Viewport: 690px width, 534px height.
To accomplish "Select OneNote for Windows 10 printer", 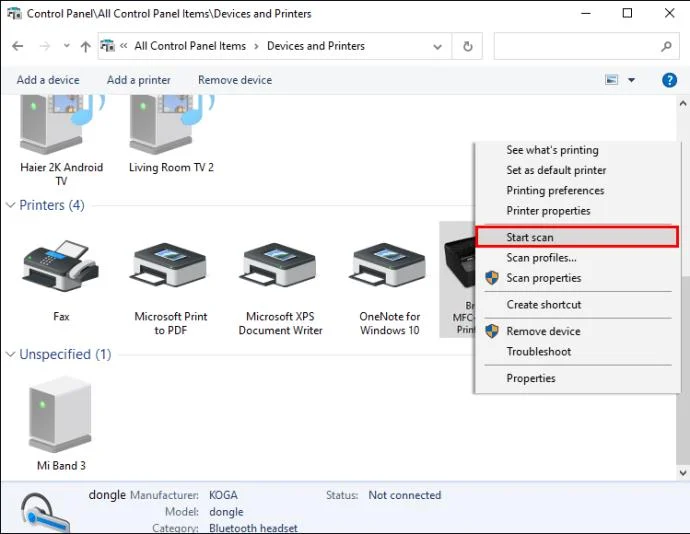I will [x=389, y=288].
